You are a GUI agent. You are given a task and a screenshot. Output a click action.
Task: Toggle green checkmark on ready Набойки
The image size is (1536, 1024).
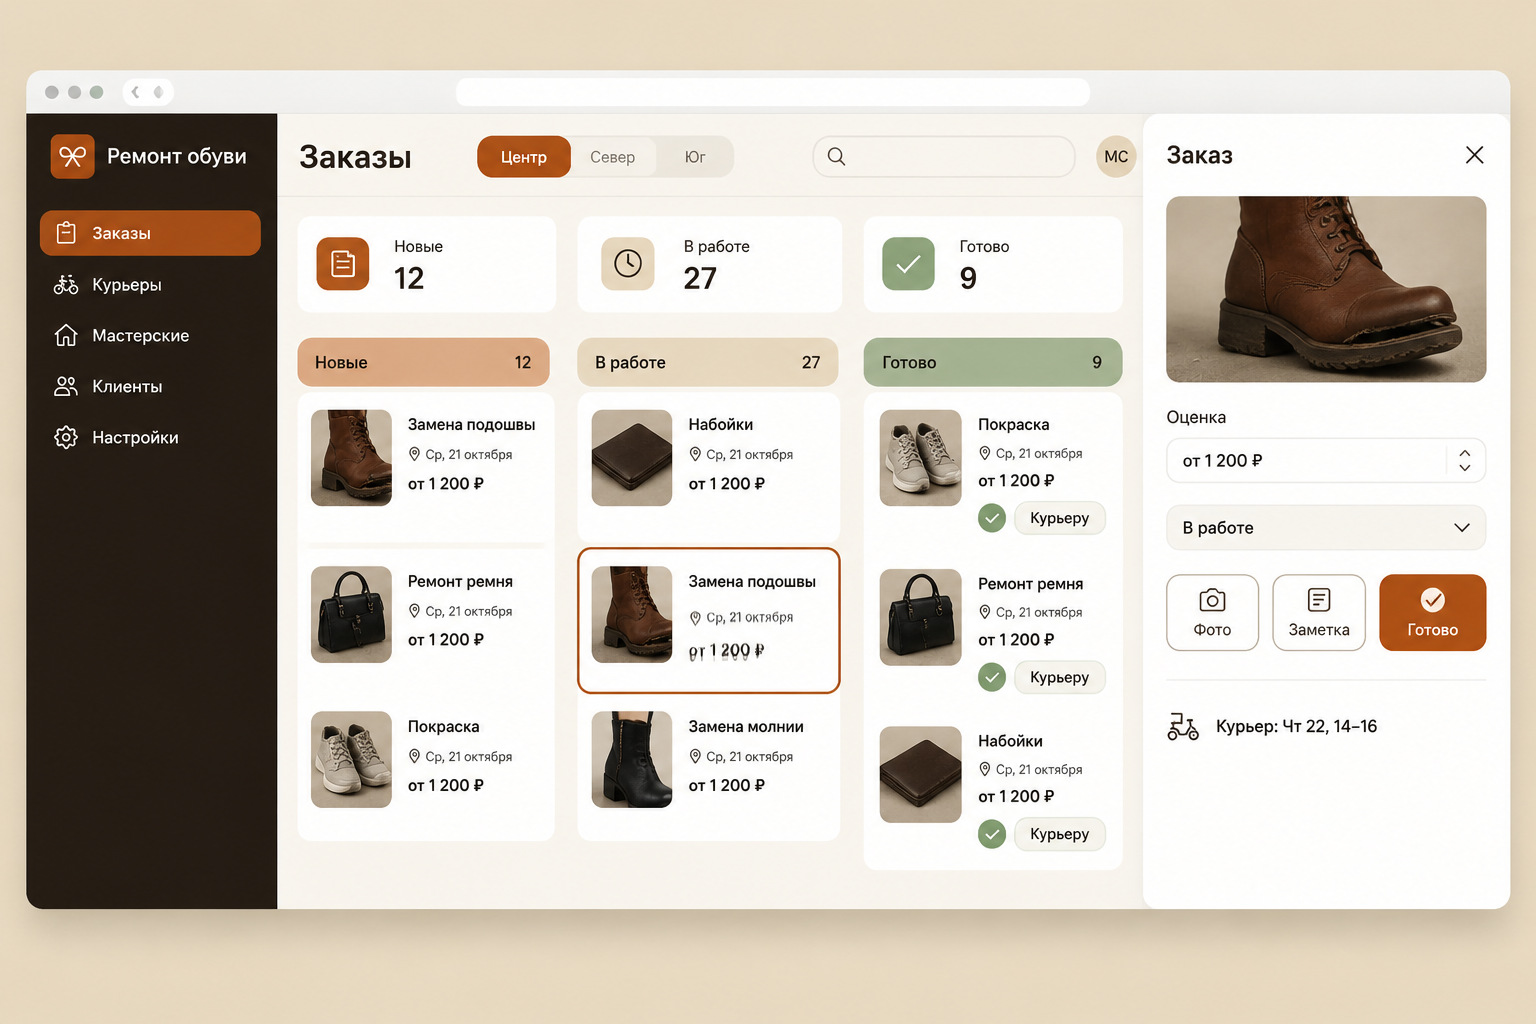[992, 834]
